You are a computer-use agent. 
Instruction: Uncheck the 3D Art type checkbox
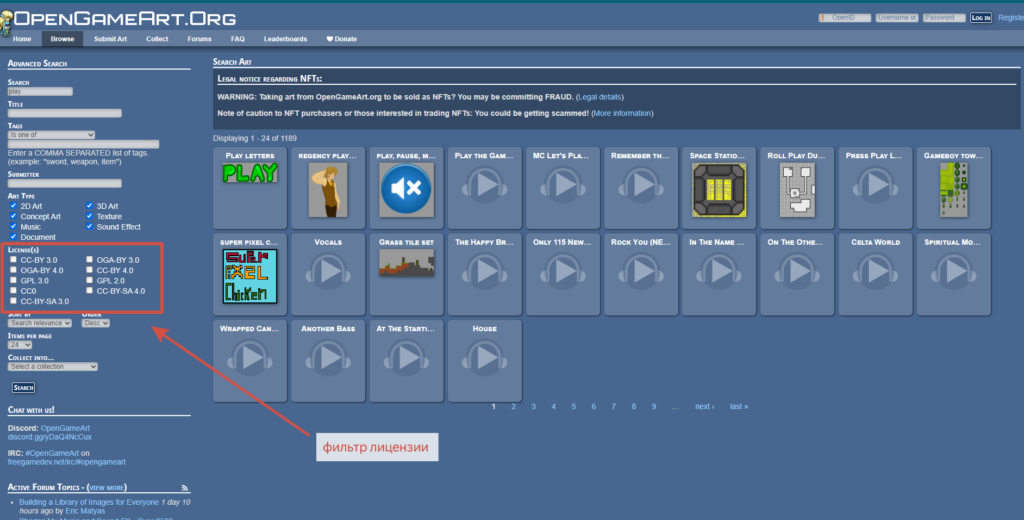click(89, 205)
